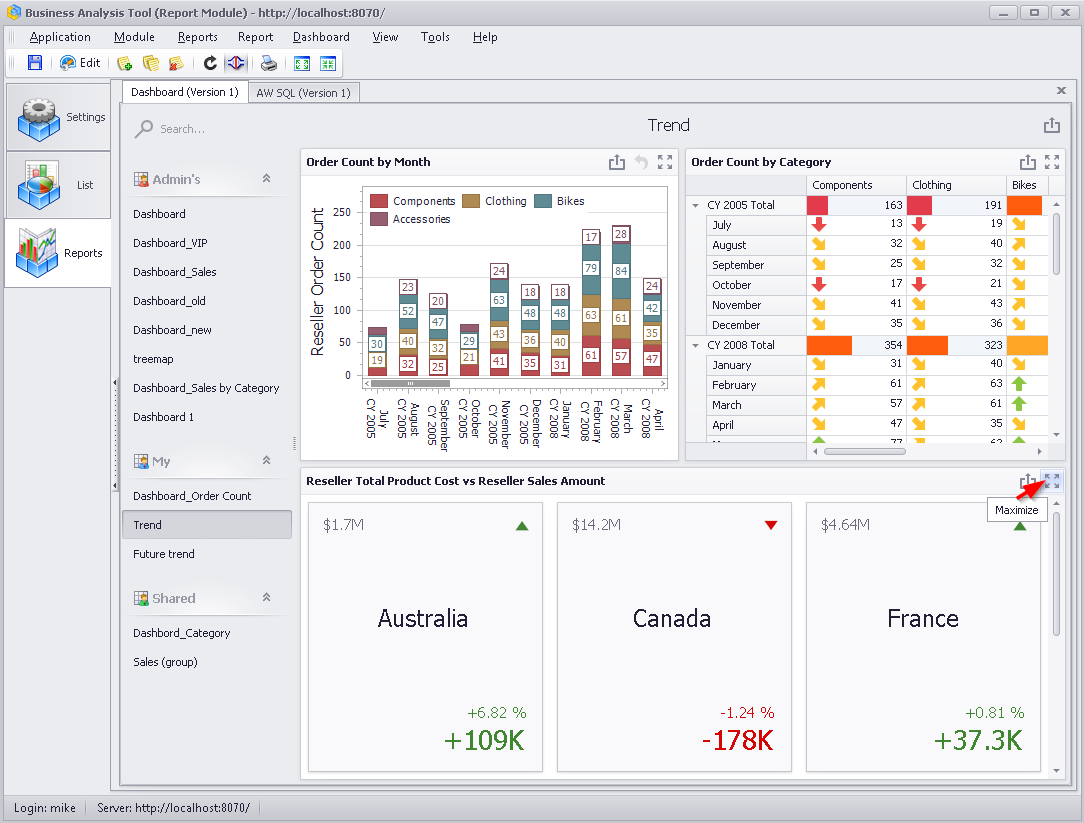Open the Dashboard_Sales by Category report
Screen dimensions: 1084x823
[x=206, y=388]
